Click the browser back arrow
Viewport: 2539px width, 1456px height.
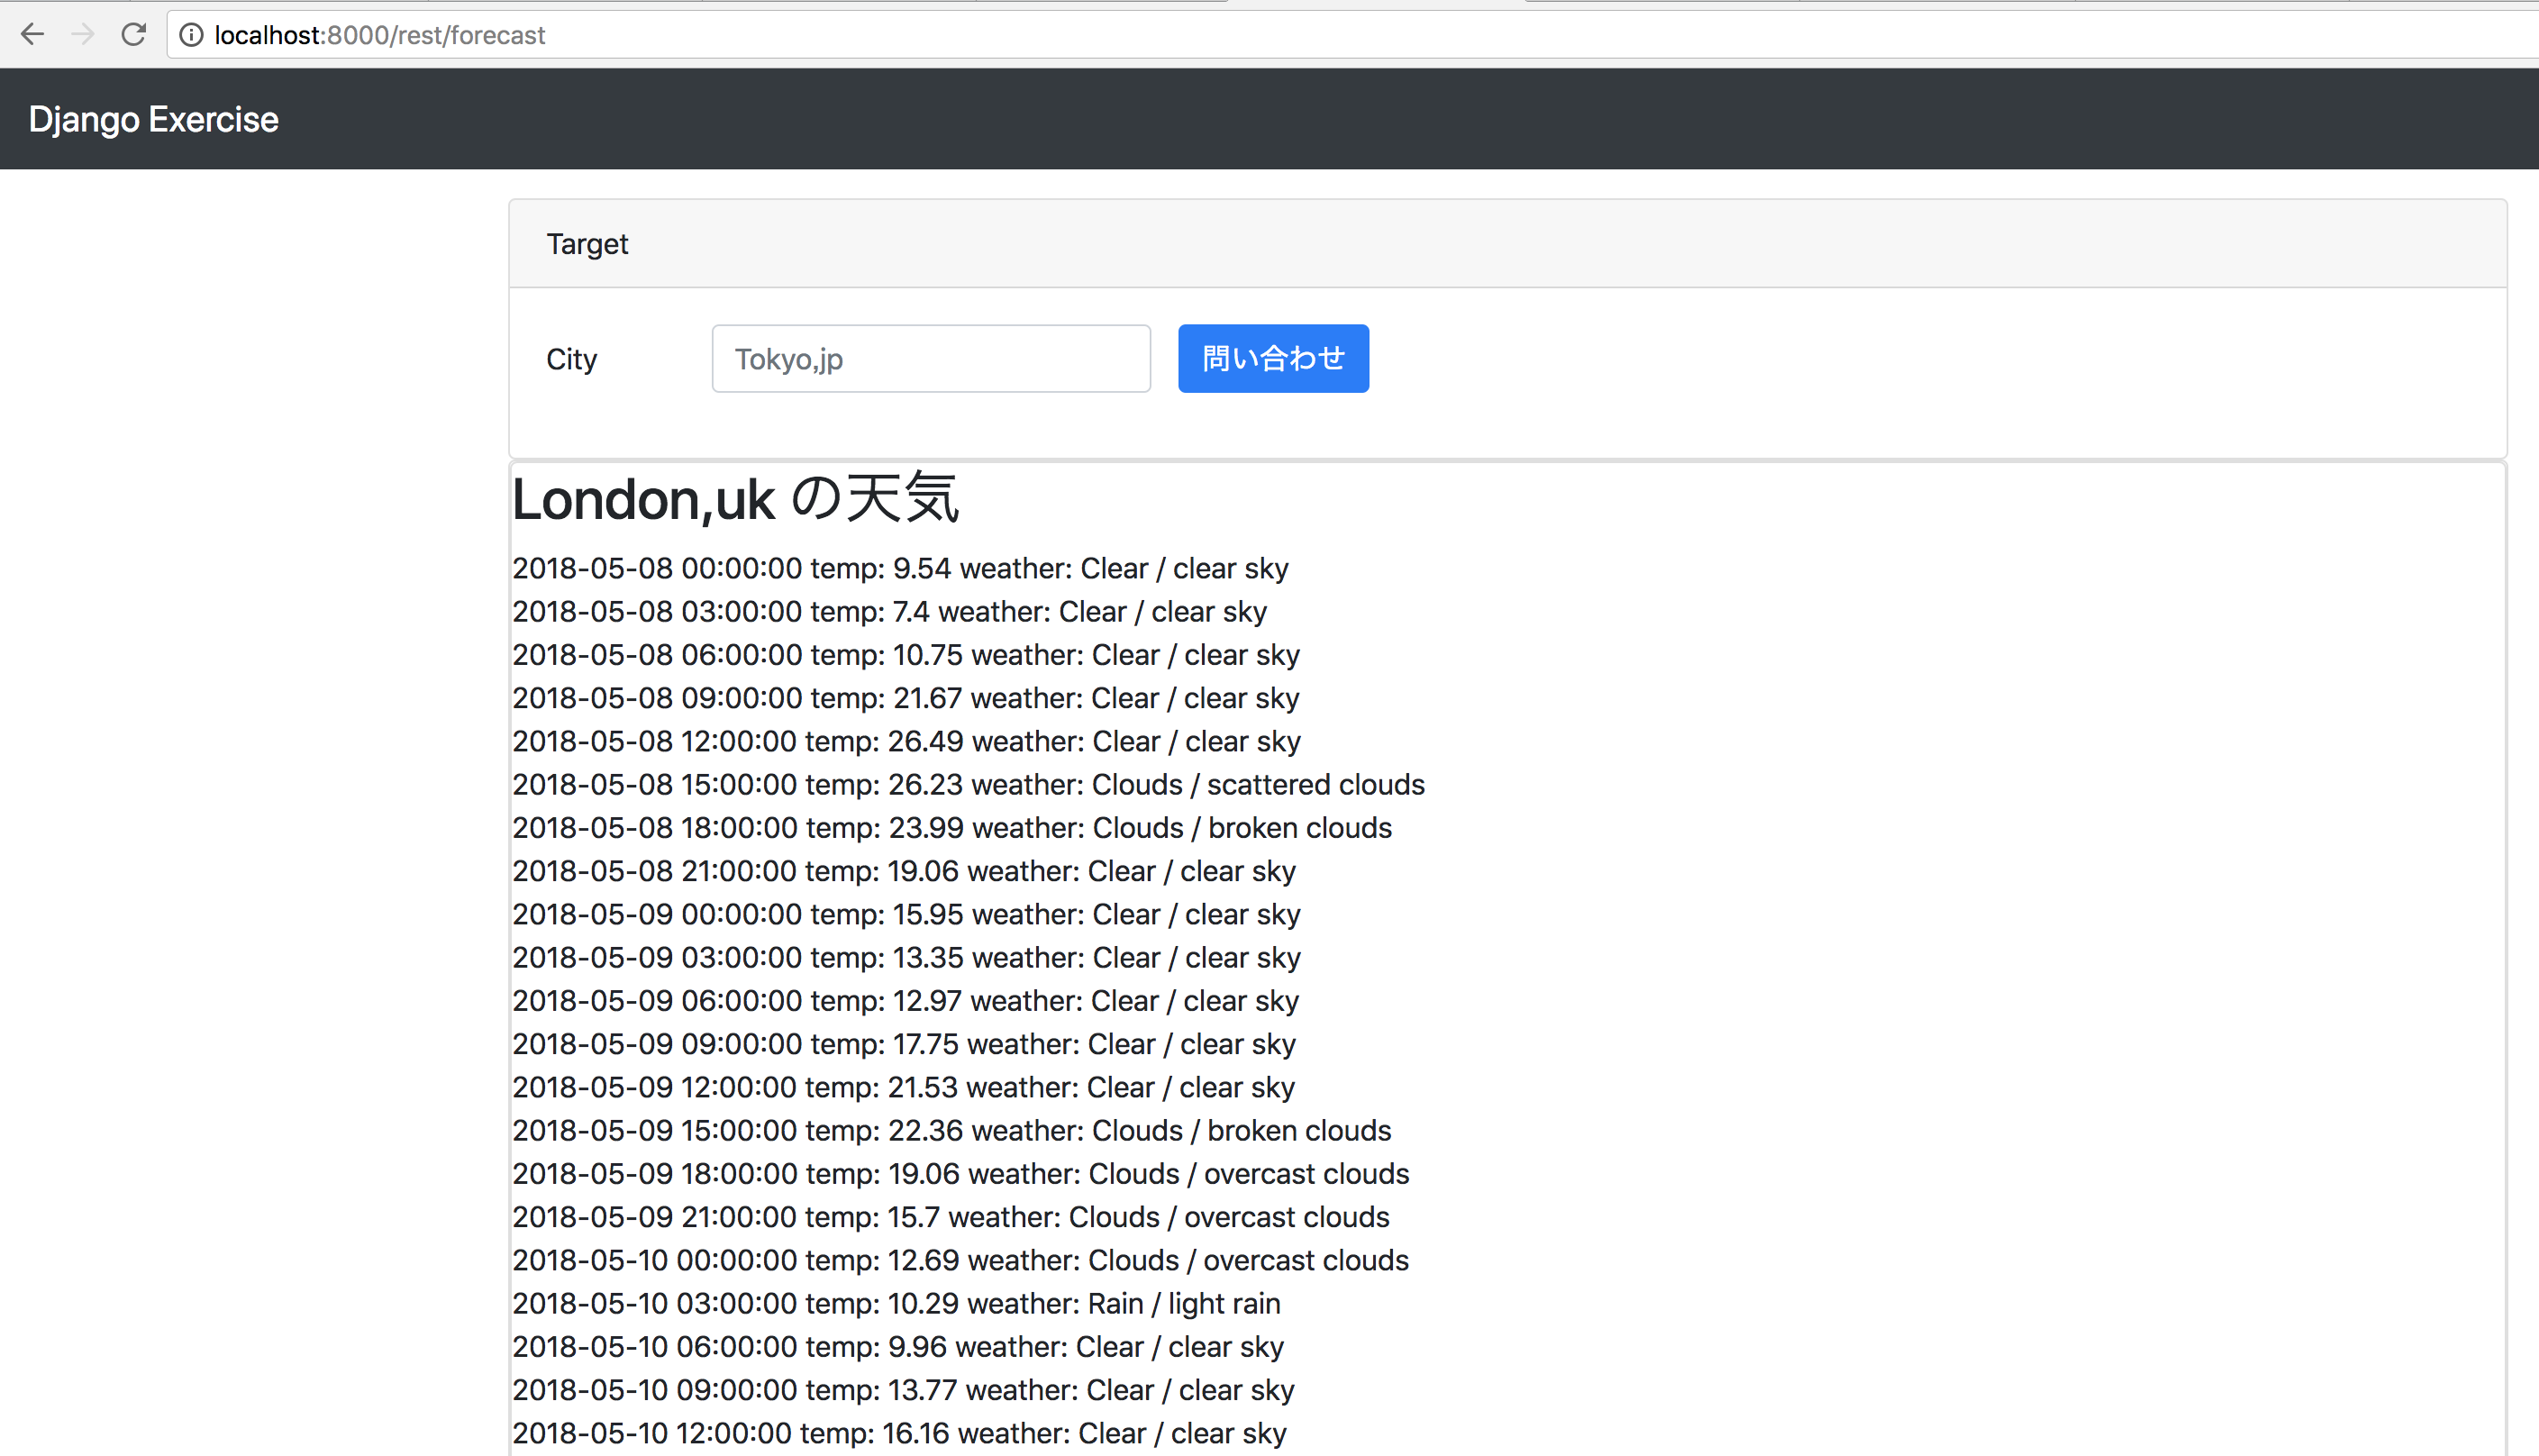(32, 35)
